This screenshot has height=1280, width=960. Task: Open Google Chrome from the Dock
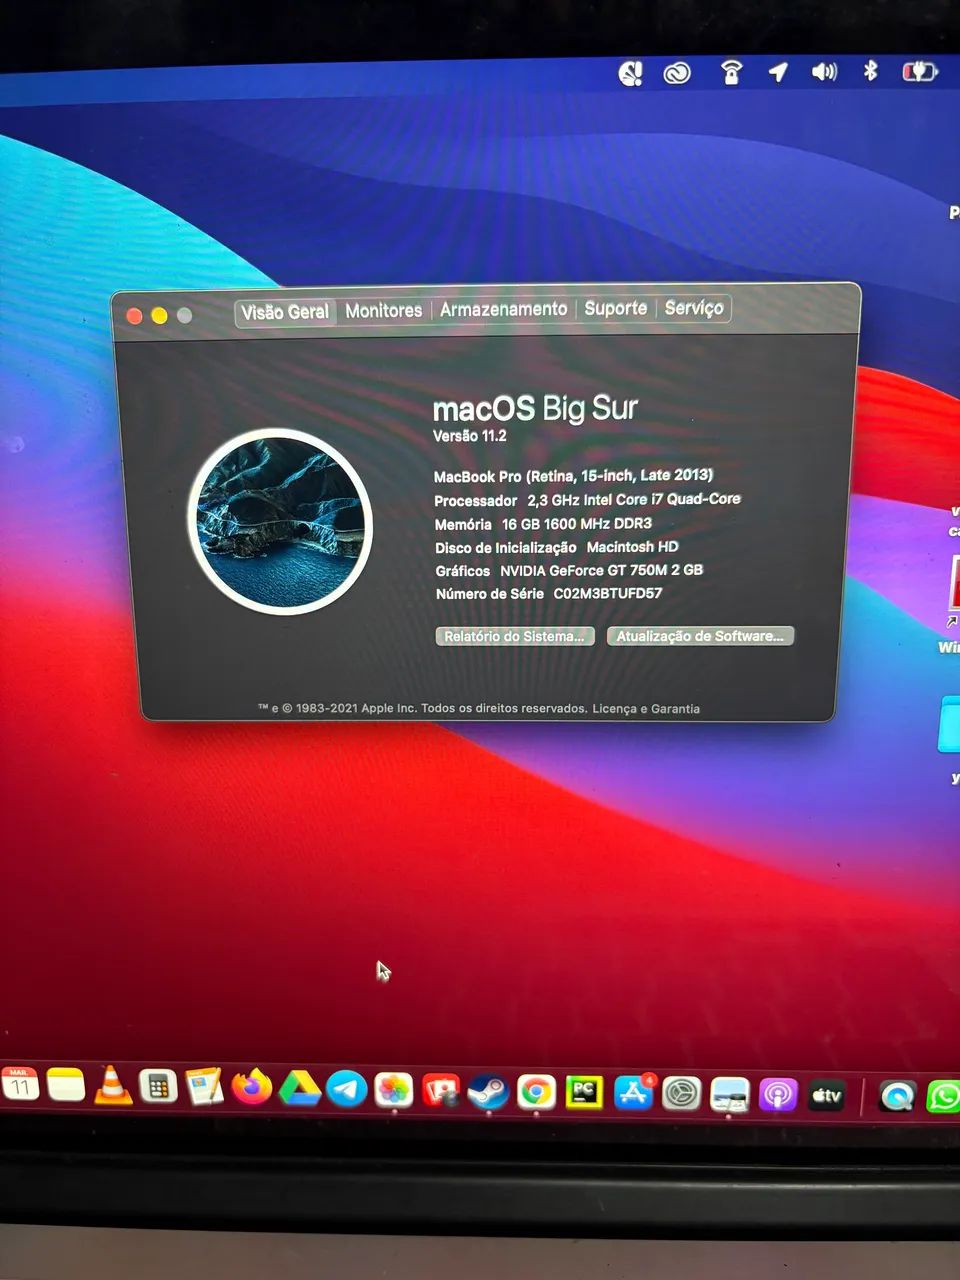536,1092
